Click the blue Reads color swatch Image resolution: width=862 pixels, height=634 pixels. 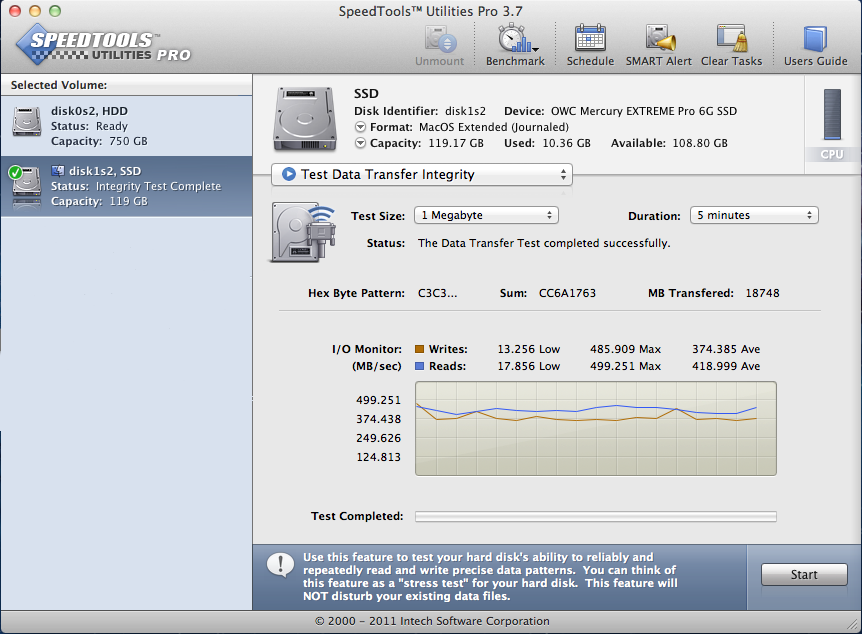(419, 366)
